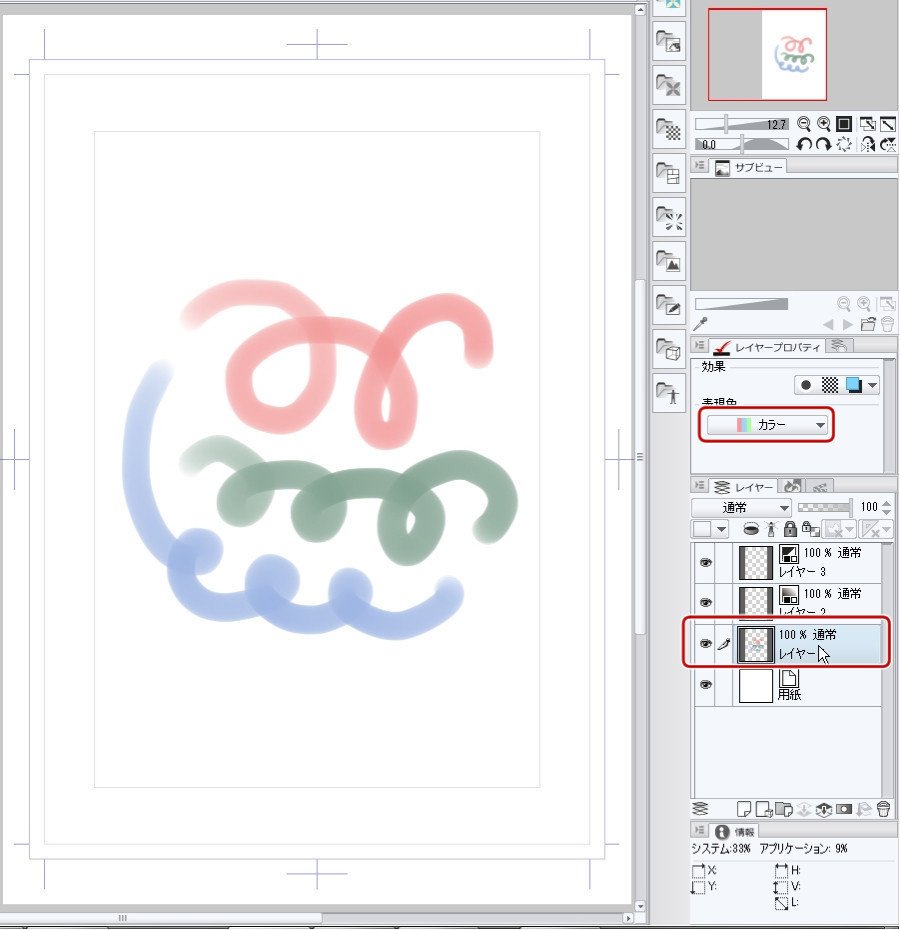Hide the selected layer's eye icon
The width and height of the screenshot is (900, 930).
click(705, 644)
